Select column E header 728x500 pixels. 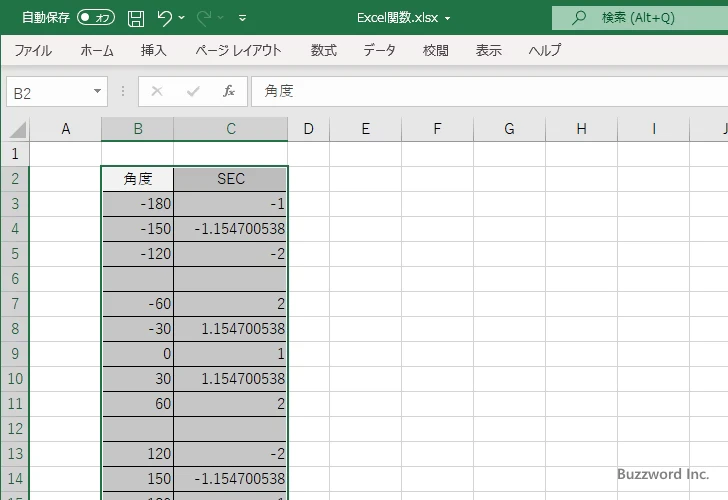click(365, 129)
